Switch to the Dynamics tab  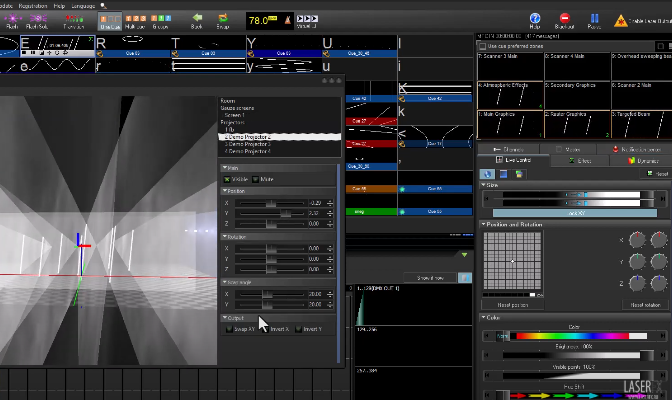pyautogui.click(x=643, y=160)
